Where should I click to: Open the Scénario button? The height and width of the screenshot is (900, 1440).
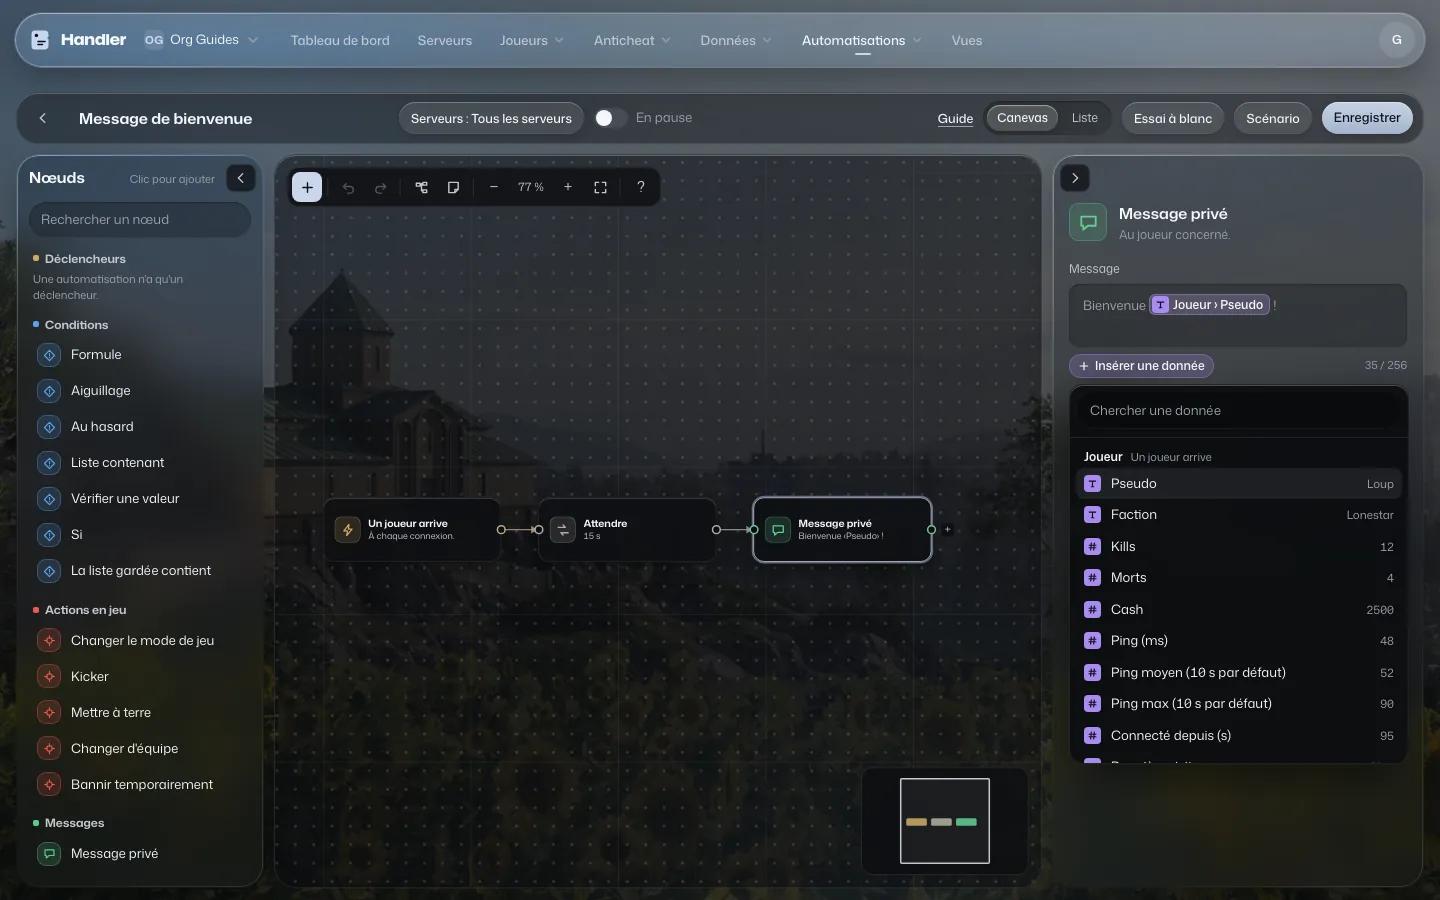click(1273, 118)
